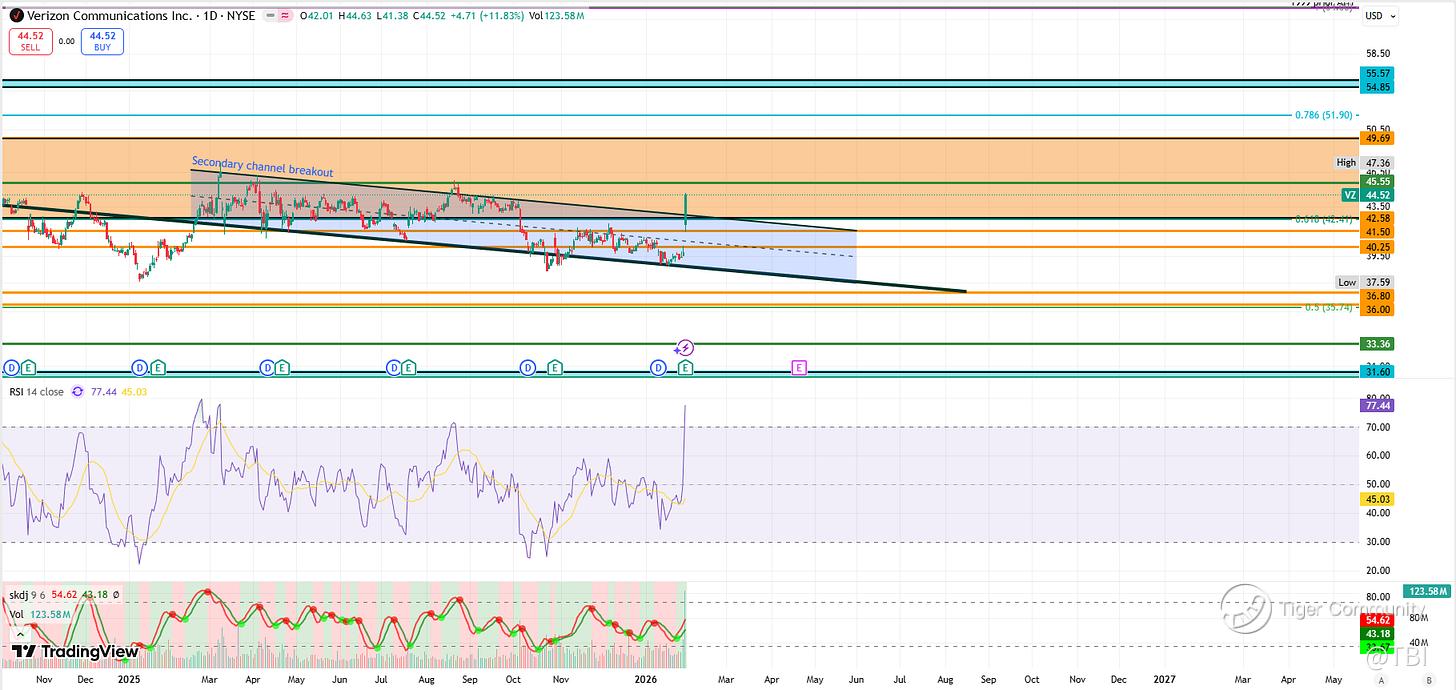Select the orange 36.00 price label
1456x690 pixels.
click(1376, 309)
